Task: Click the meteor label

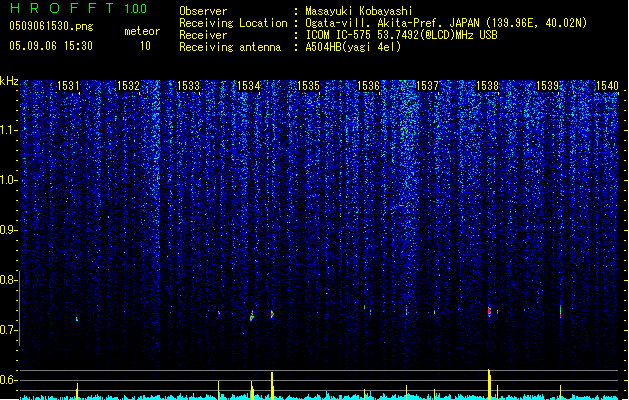Action: tap(142, 31)
